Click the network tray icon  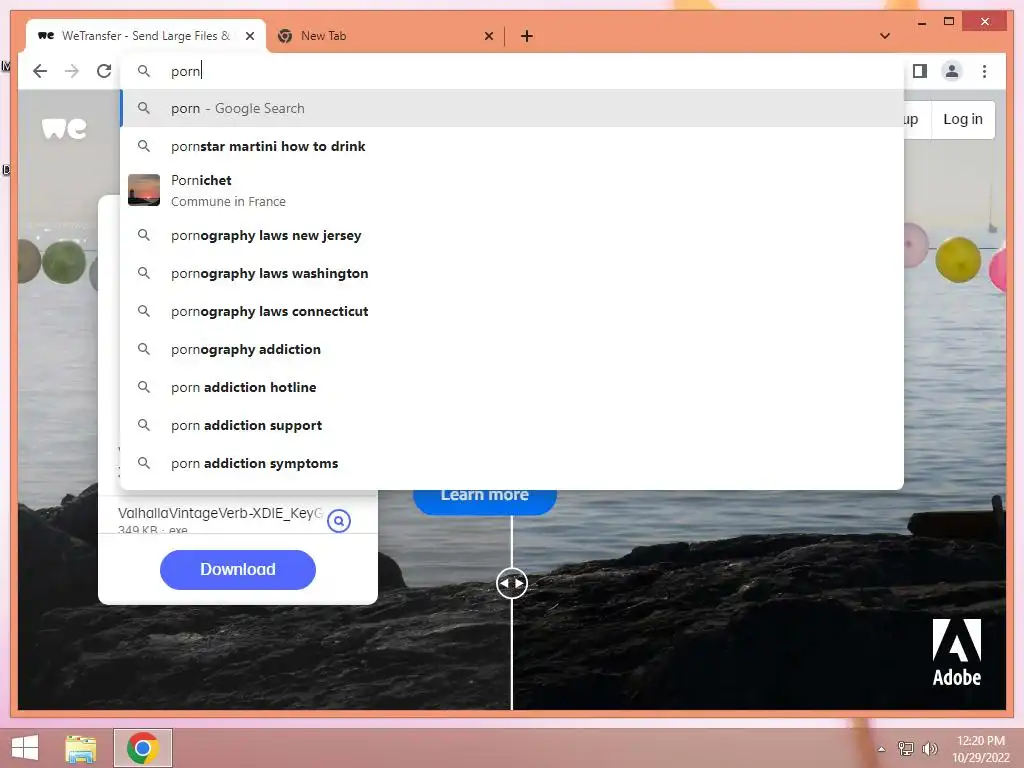tap(906, 748)
